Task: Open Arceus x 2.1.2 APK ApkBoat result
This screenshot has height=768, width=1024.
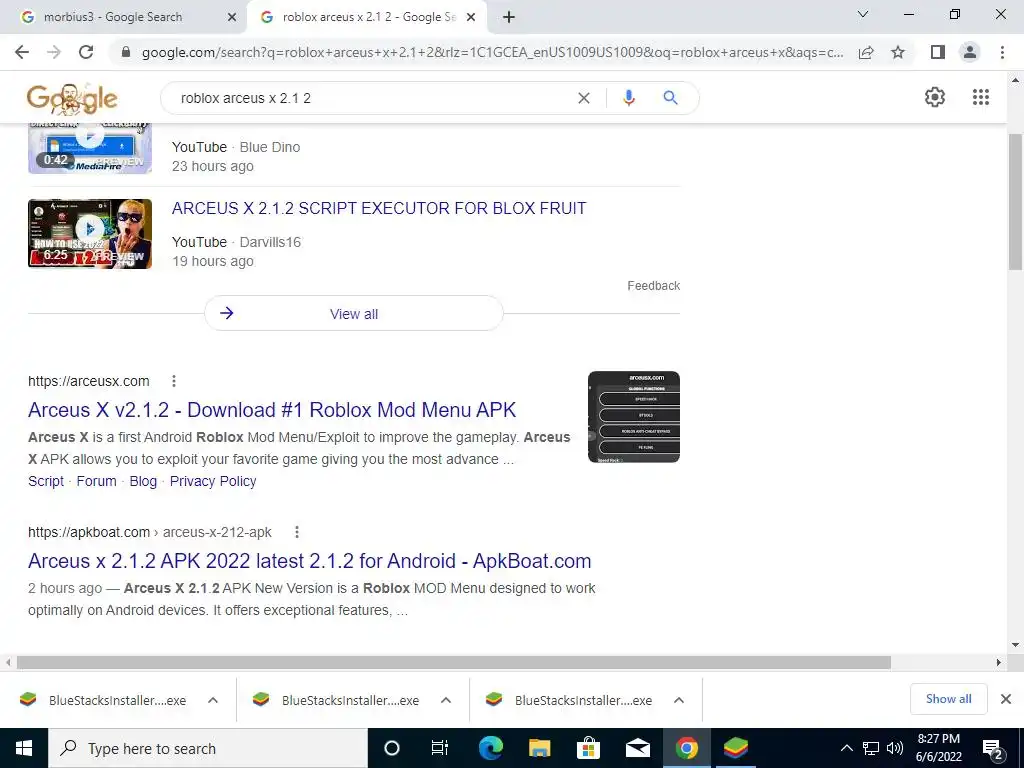Action: click(x=310, y=561)
